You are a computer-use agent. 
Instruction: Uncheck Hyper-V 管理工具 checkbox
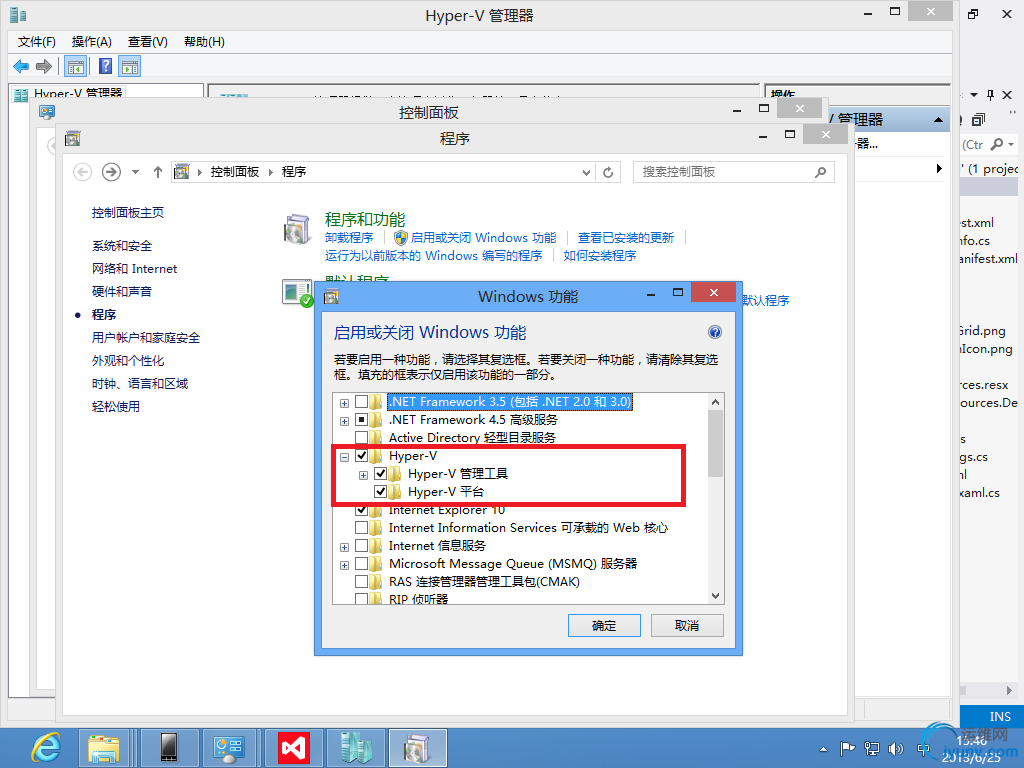tap(380, 473)
